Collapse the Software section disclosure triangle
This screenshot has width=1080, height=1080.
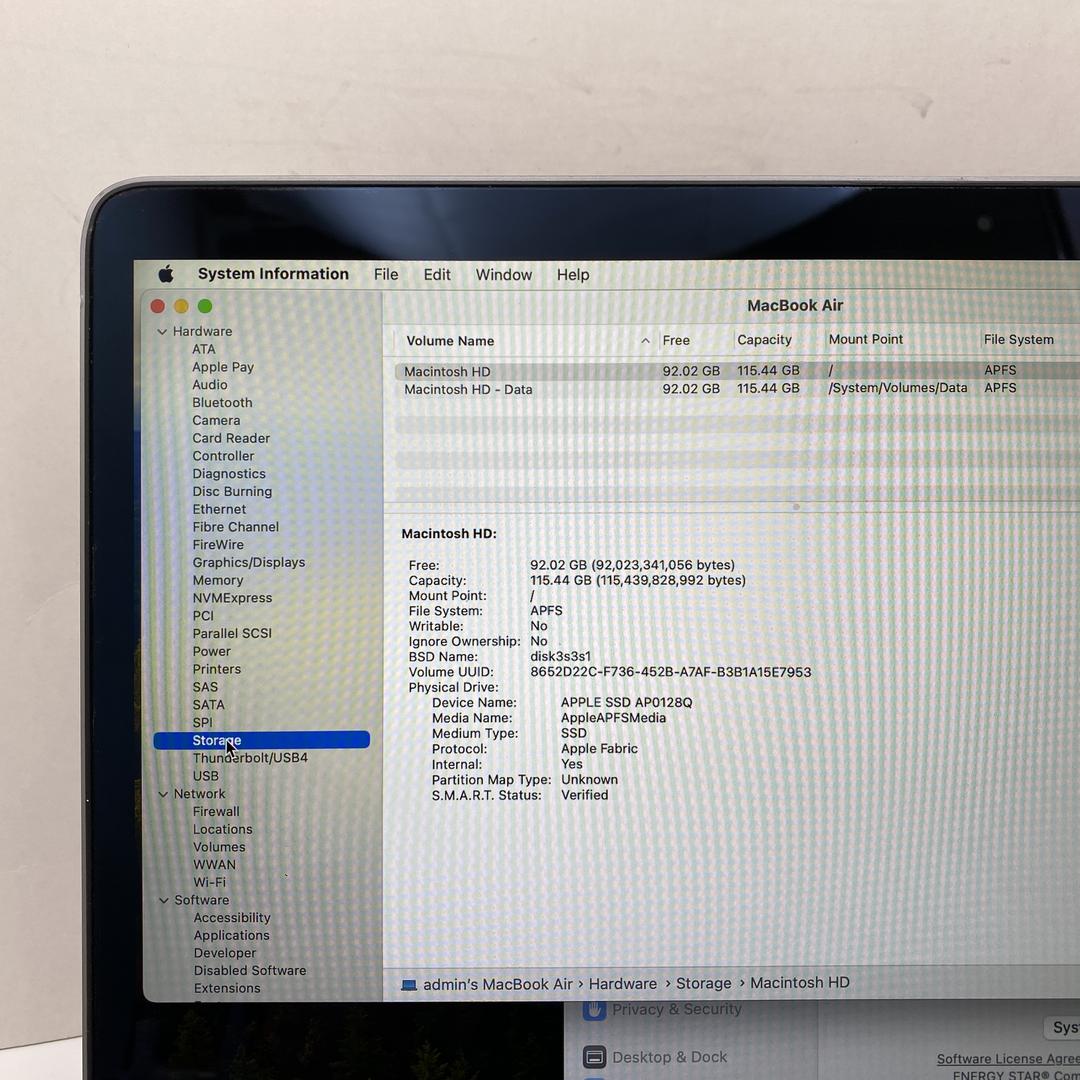click(164, 901)
